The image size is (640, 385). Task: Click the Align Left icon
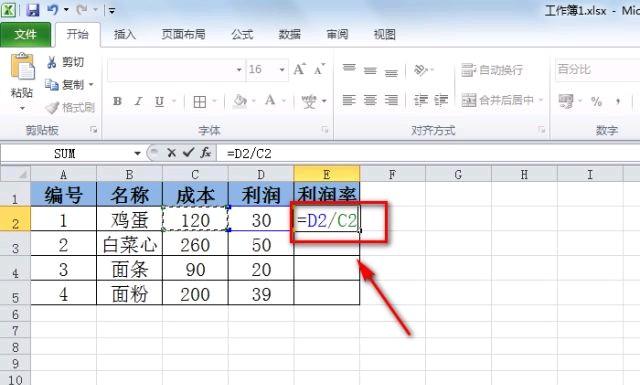(349, 100)
